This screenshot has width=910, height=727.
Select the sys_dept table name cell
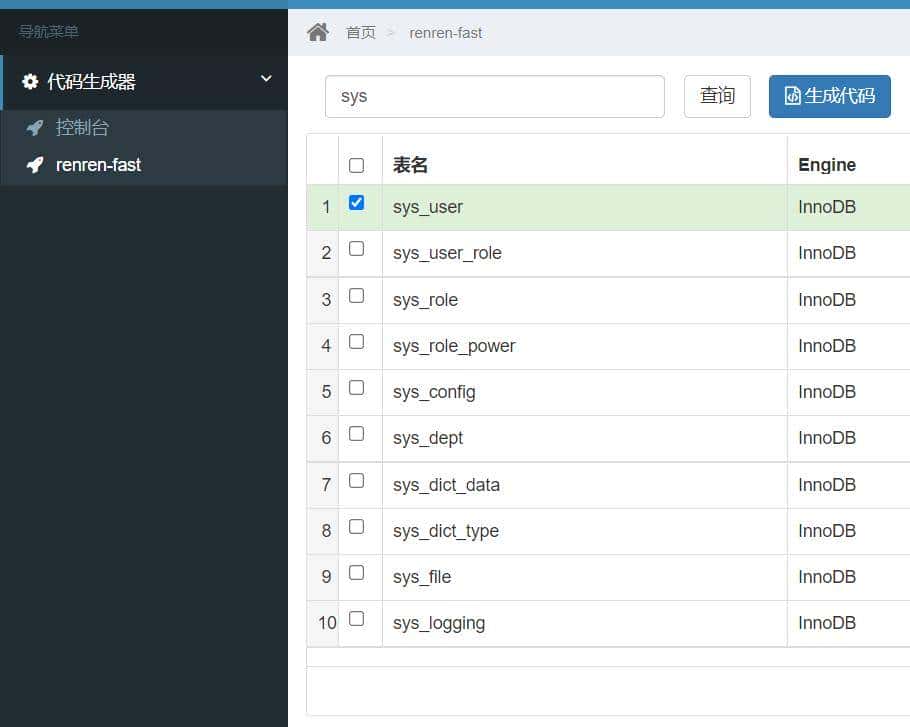[428, 438]
